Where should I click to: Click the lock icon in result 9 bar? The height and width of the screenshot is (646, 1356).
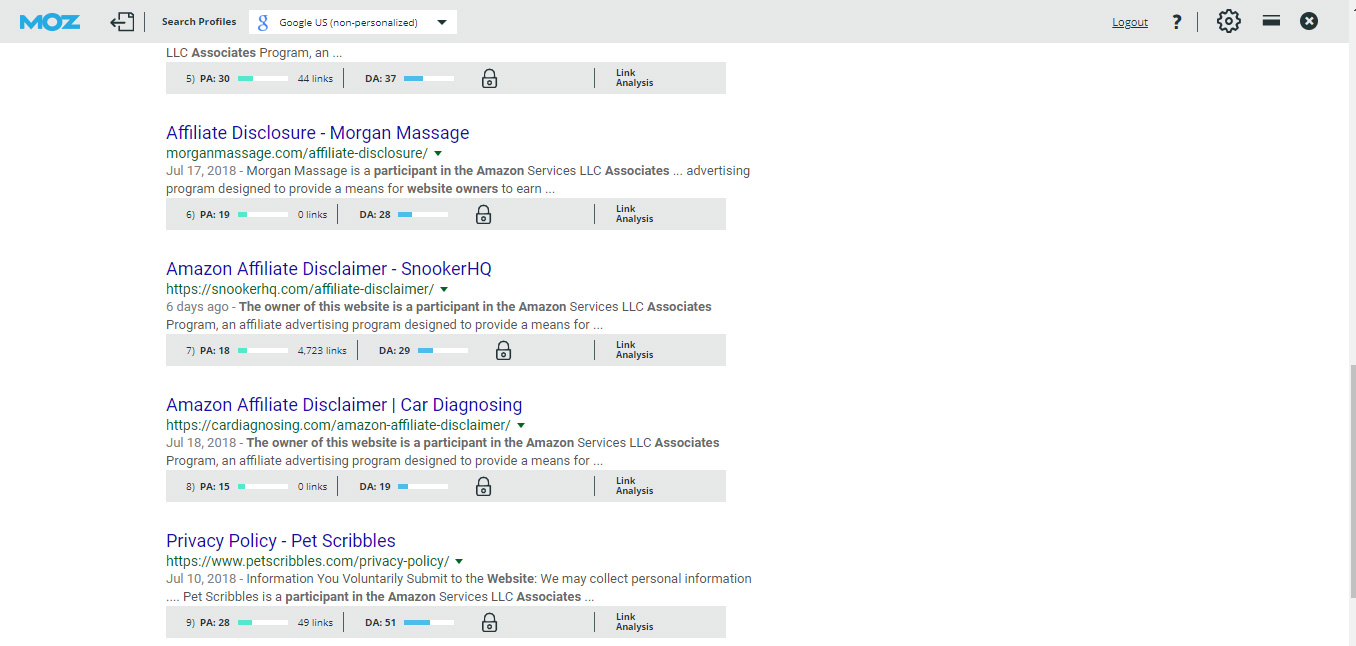click(489, 622)
